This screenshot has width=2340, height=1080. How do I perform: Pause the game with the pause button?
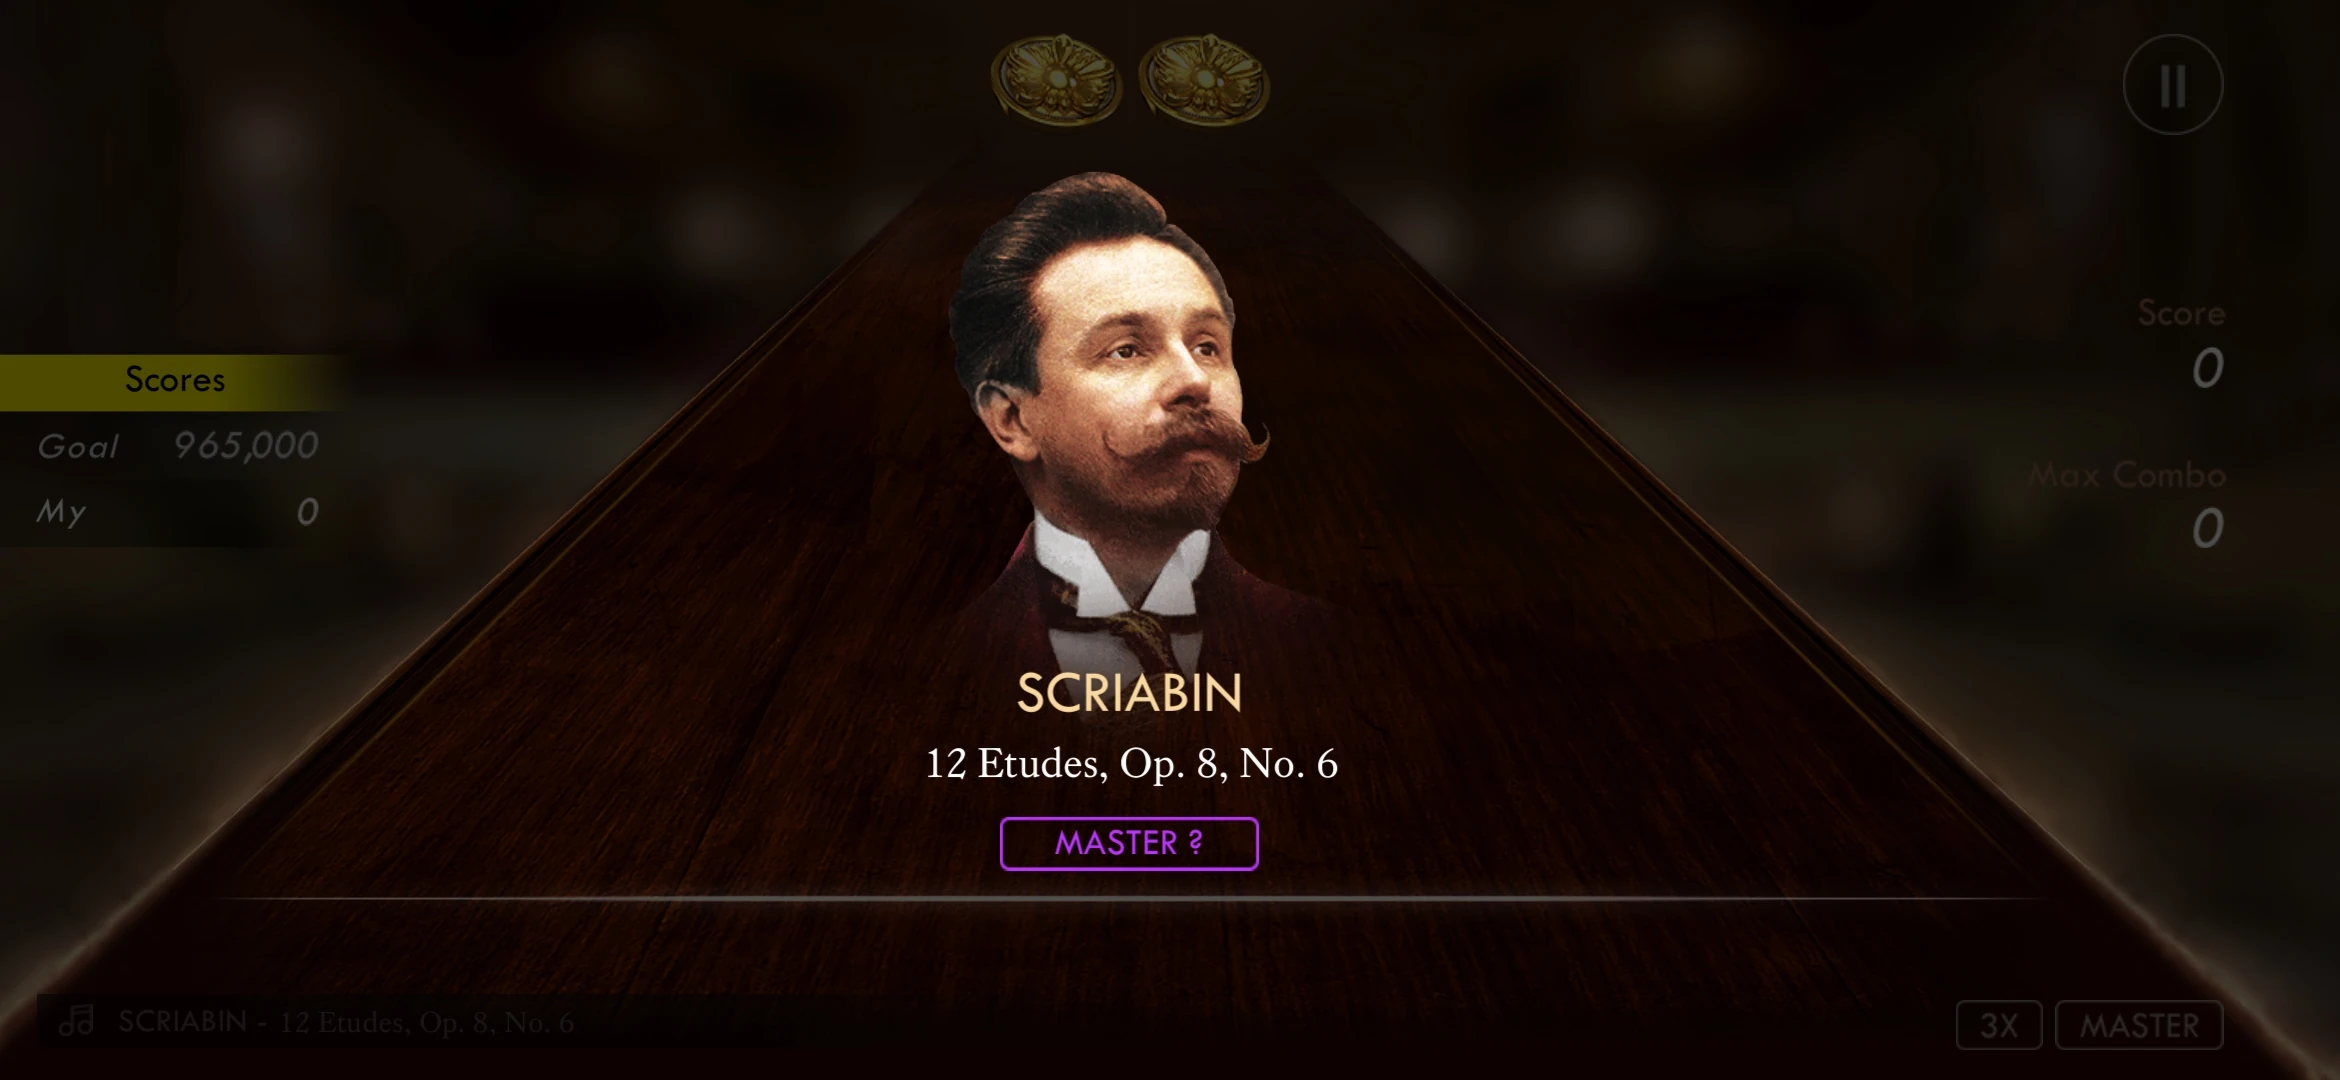(x=2173, y=85)
